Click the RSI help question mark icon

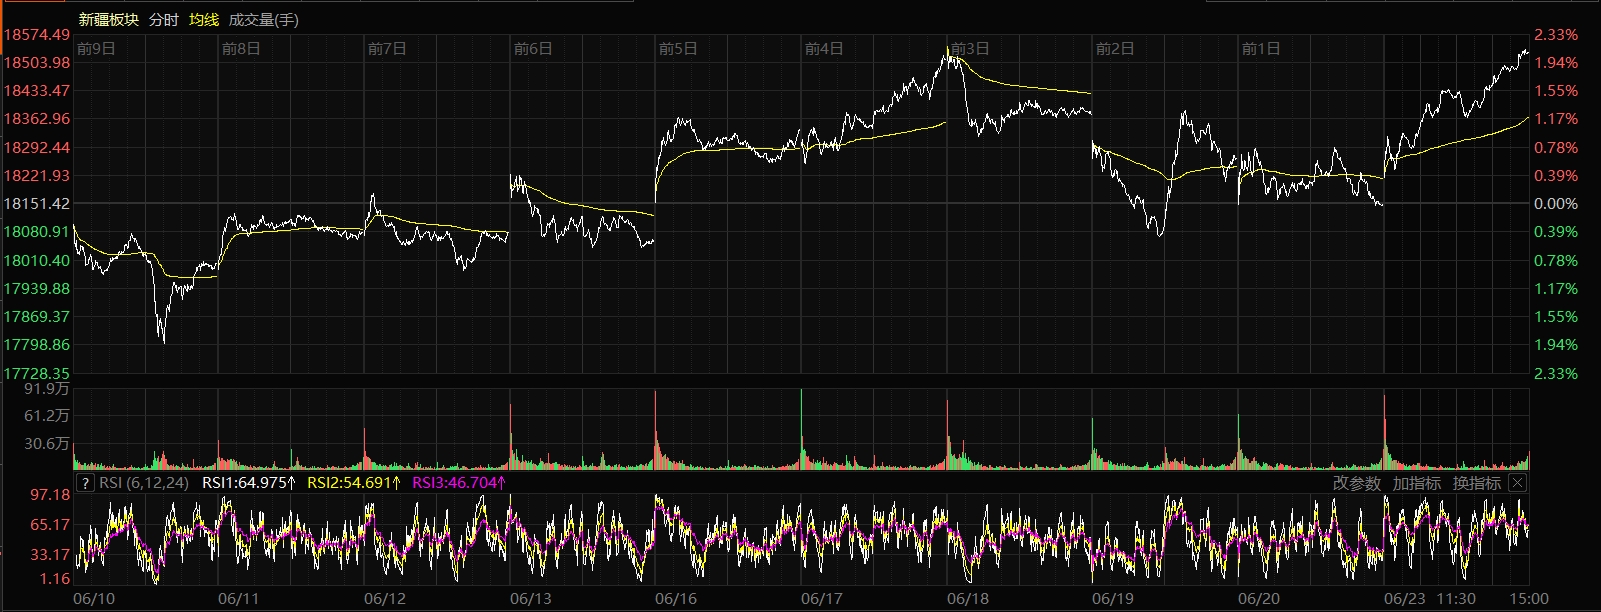pos(86,483)
